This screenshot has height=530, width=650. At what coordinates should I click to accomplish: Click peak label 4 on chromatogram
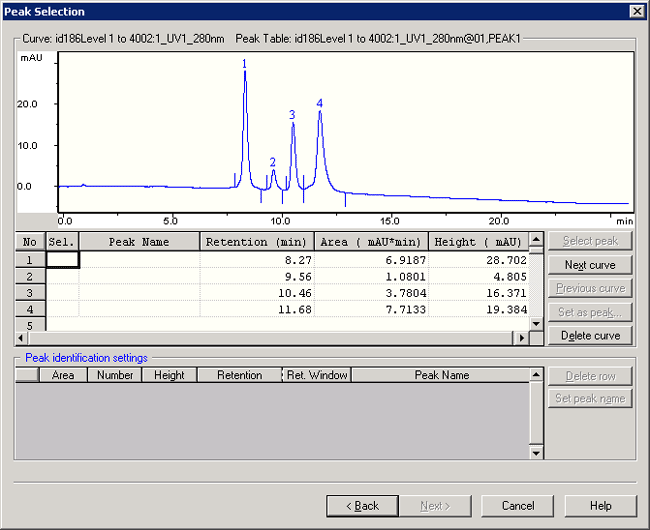(320, 103)
